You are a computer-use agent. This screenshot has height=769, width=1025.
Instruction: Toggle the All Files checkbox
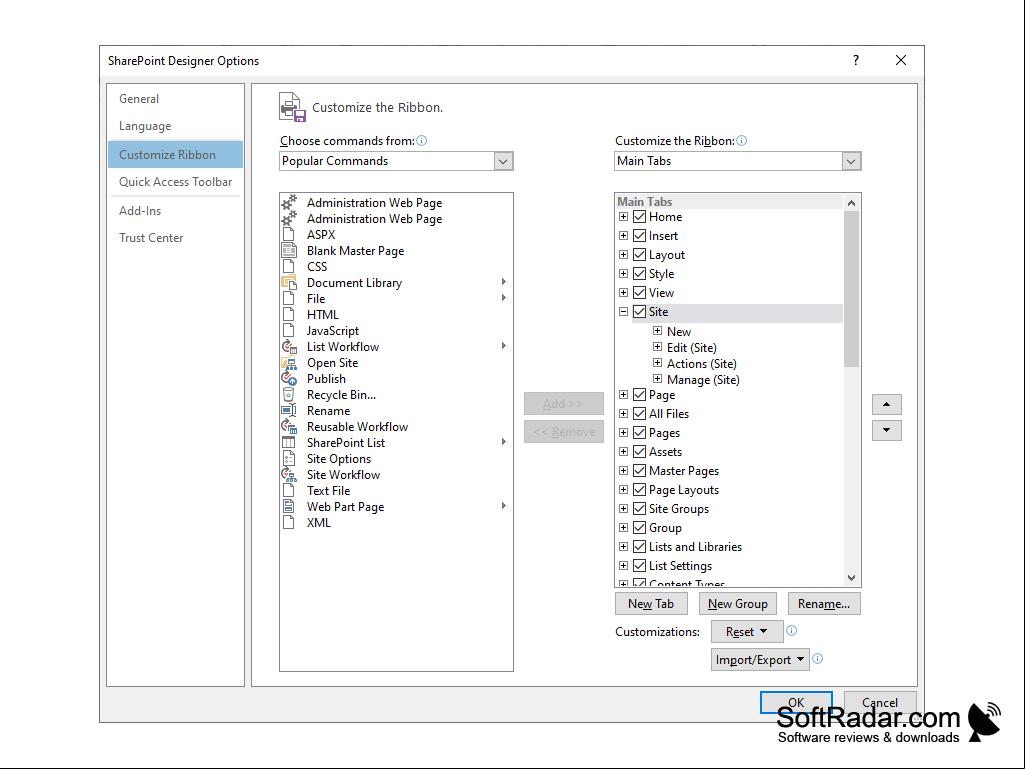640,413
